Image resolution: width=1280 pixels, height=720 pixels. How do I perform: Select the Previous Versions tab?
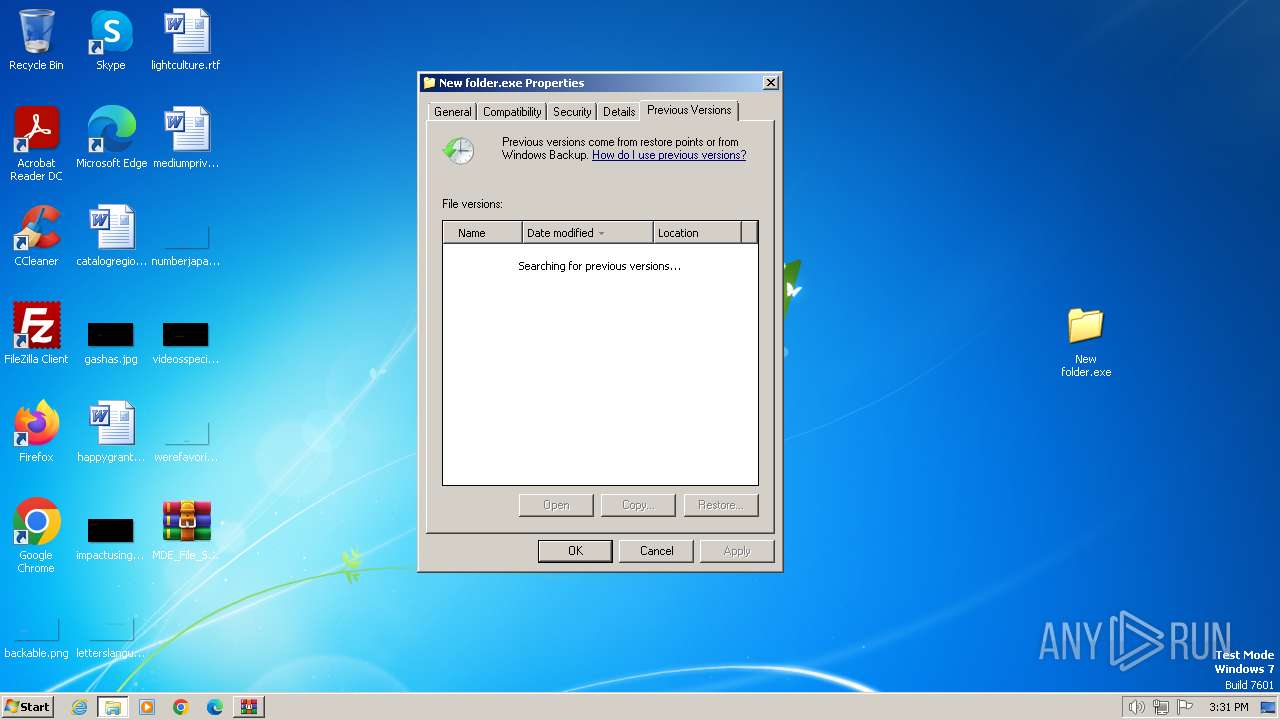point(689,110)
